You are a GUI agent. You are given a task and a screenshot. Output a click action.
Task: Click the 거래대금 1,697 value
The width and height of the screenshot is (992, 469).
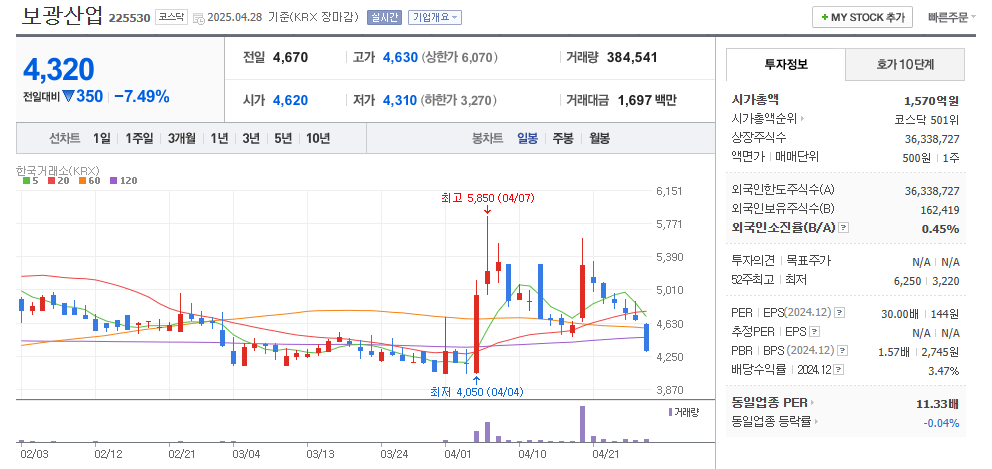[636, 100]
